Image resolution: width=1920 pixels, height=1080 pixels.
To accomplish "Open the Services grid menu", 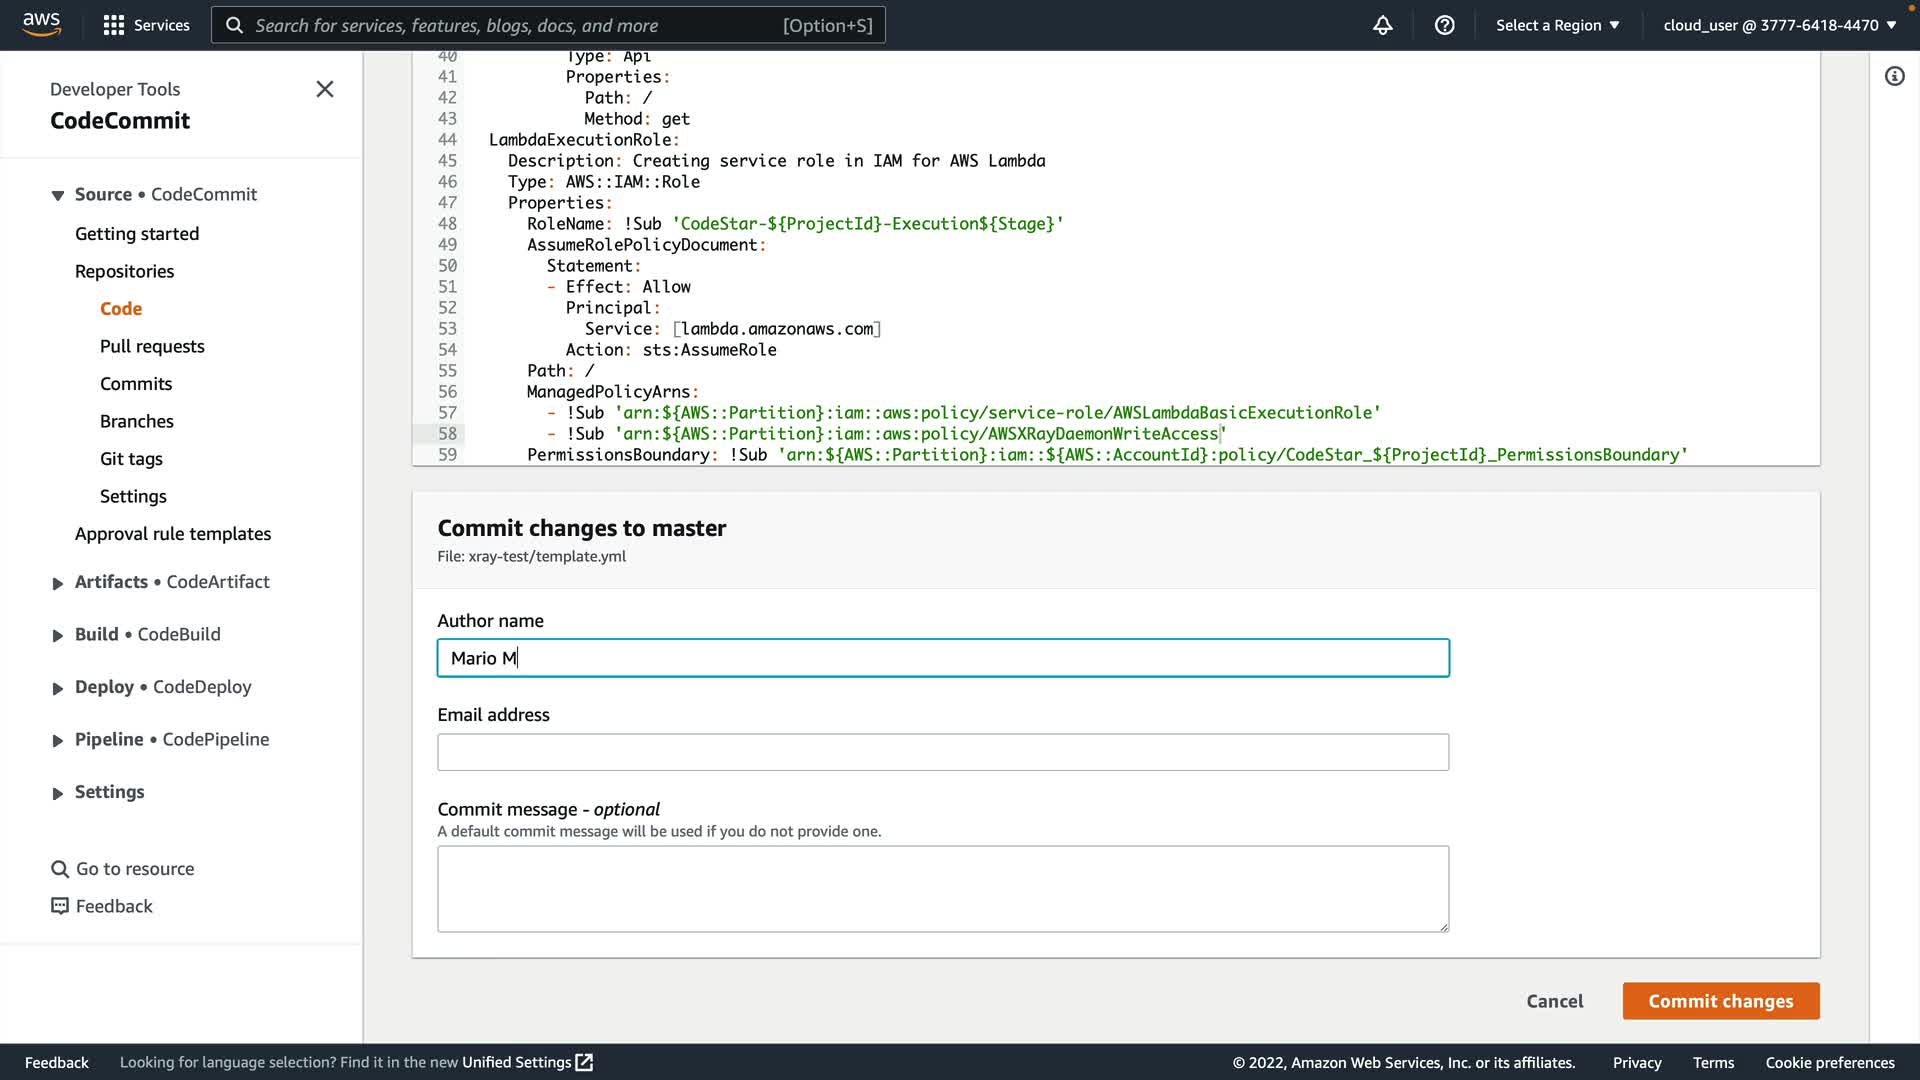I will pos(114,25).
